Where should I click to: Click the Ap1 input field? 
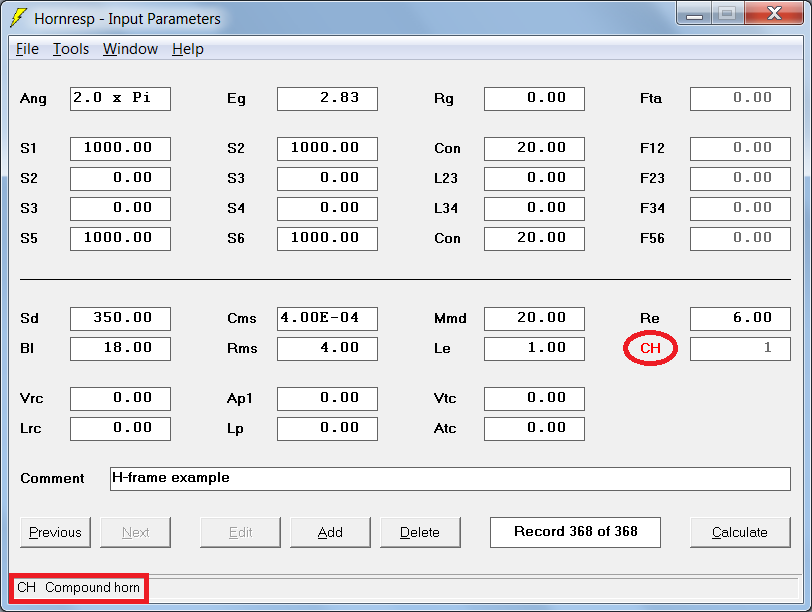(x=327, y=399)
